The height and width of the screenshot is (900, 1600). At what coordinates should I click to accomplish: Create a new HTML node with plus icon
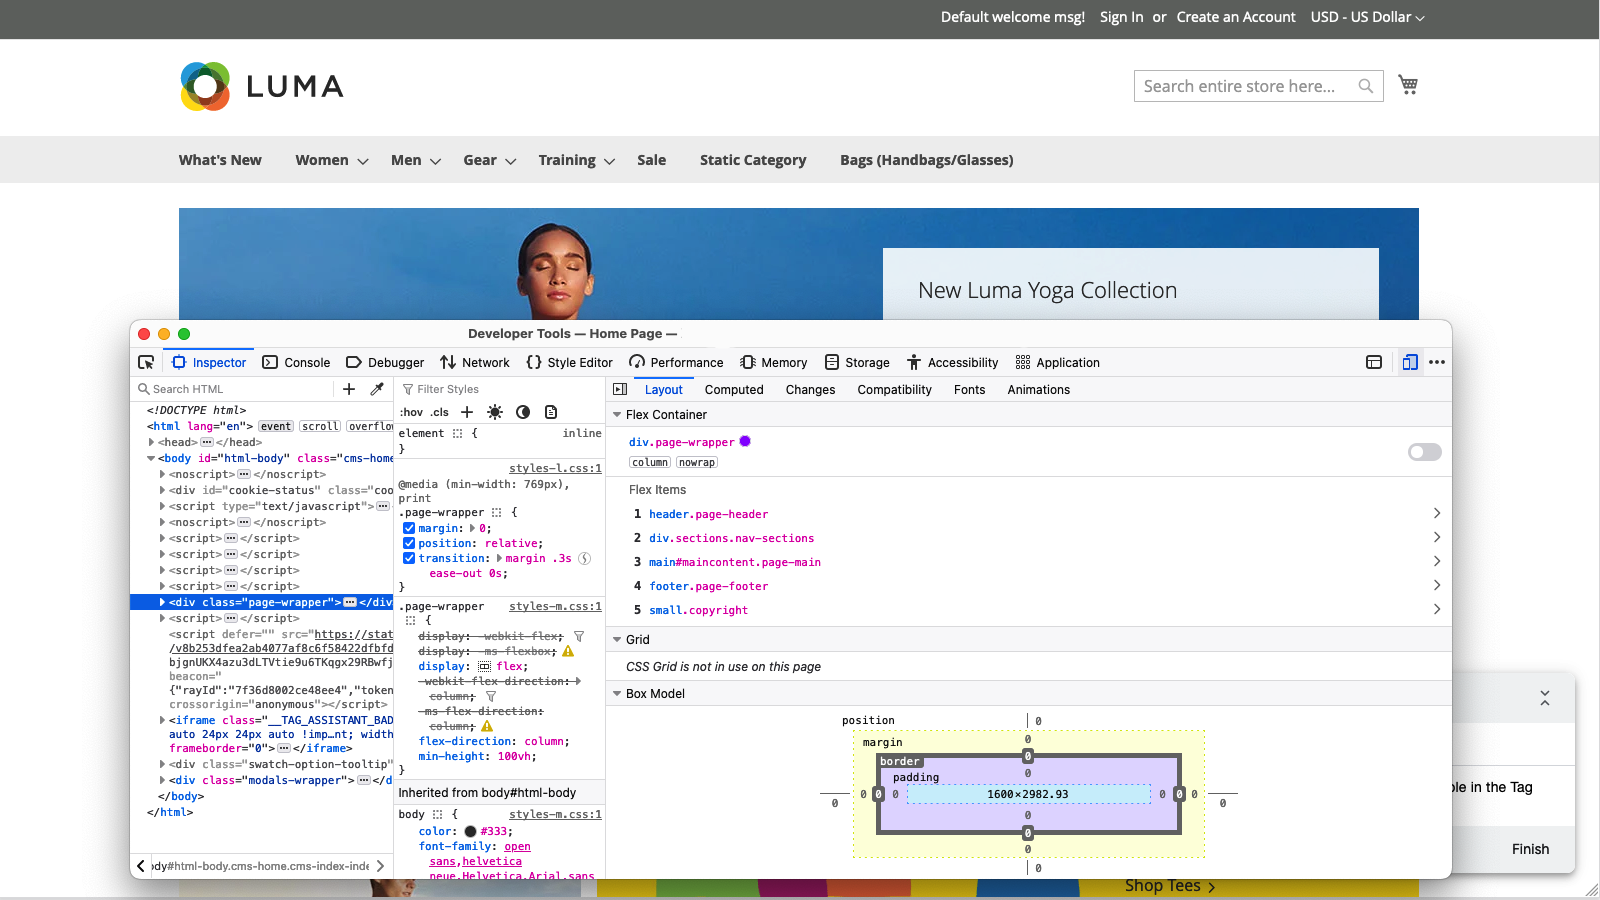pos(349,389)
